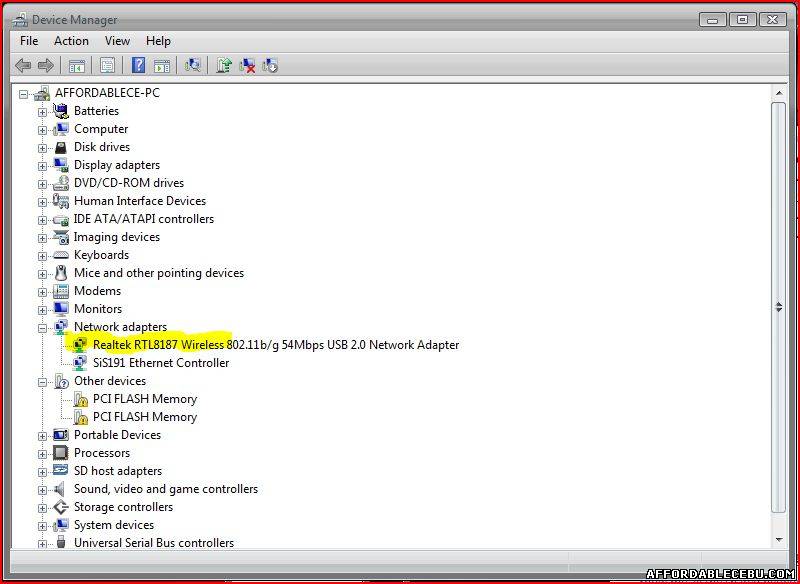
Task: Click the Imaging devices category icon
Action: (x=61, y=237)
